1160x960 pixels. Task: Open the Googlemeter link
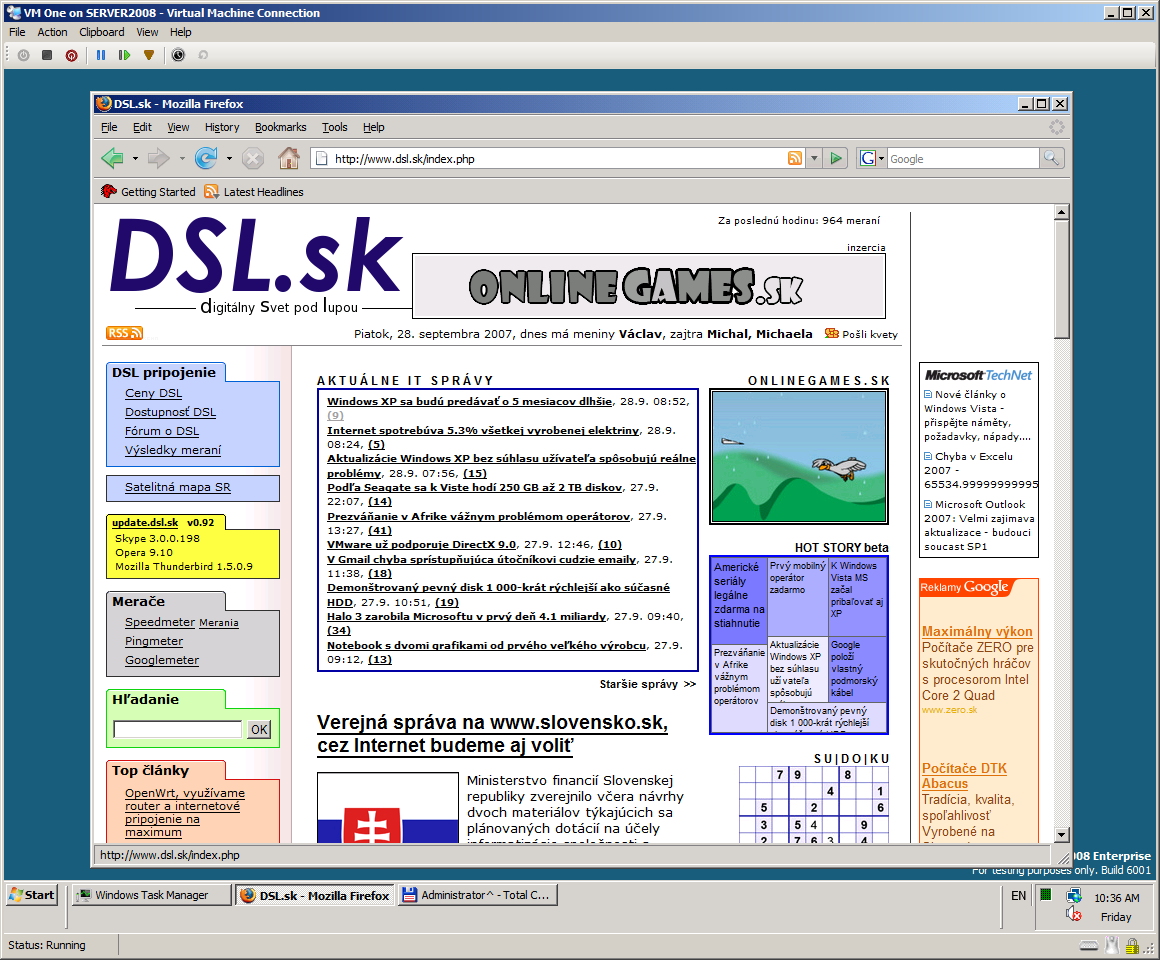[x=162, y=660]
